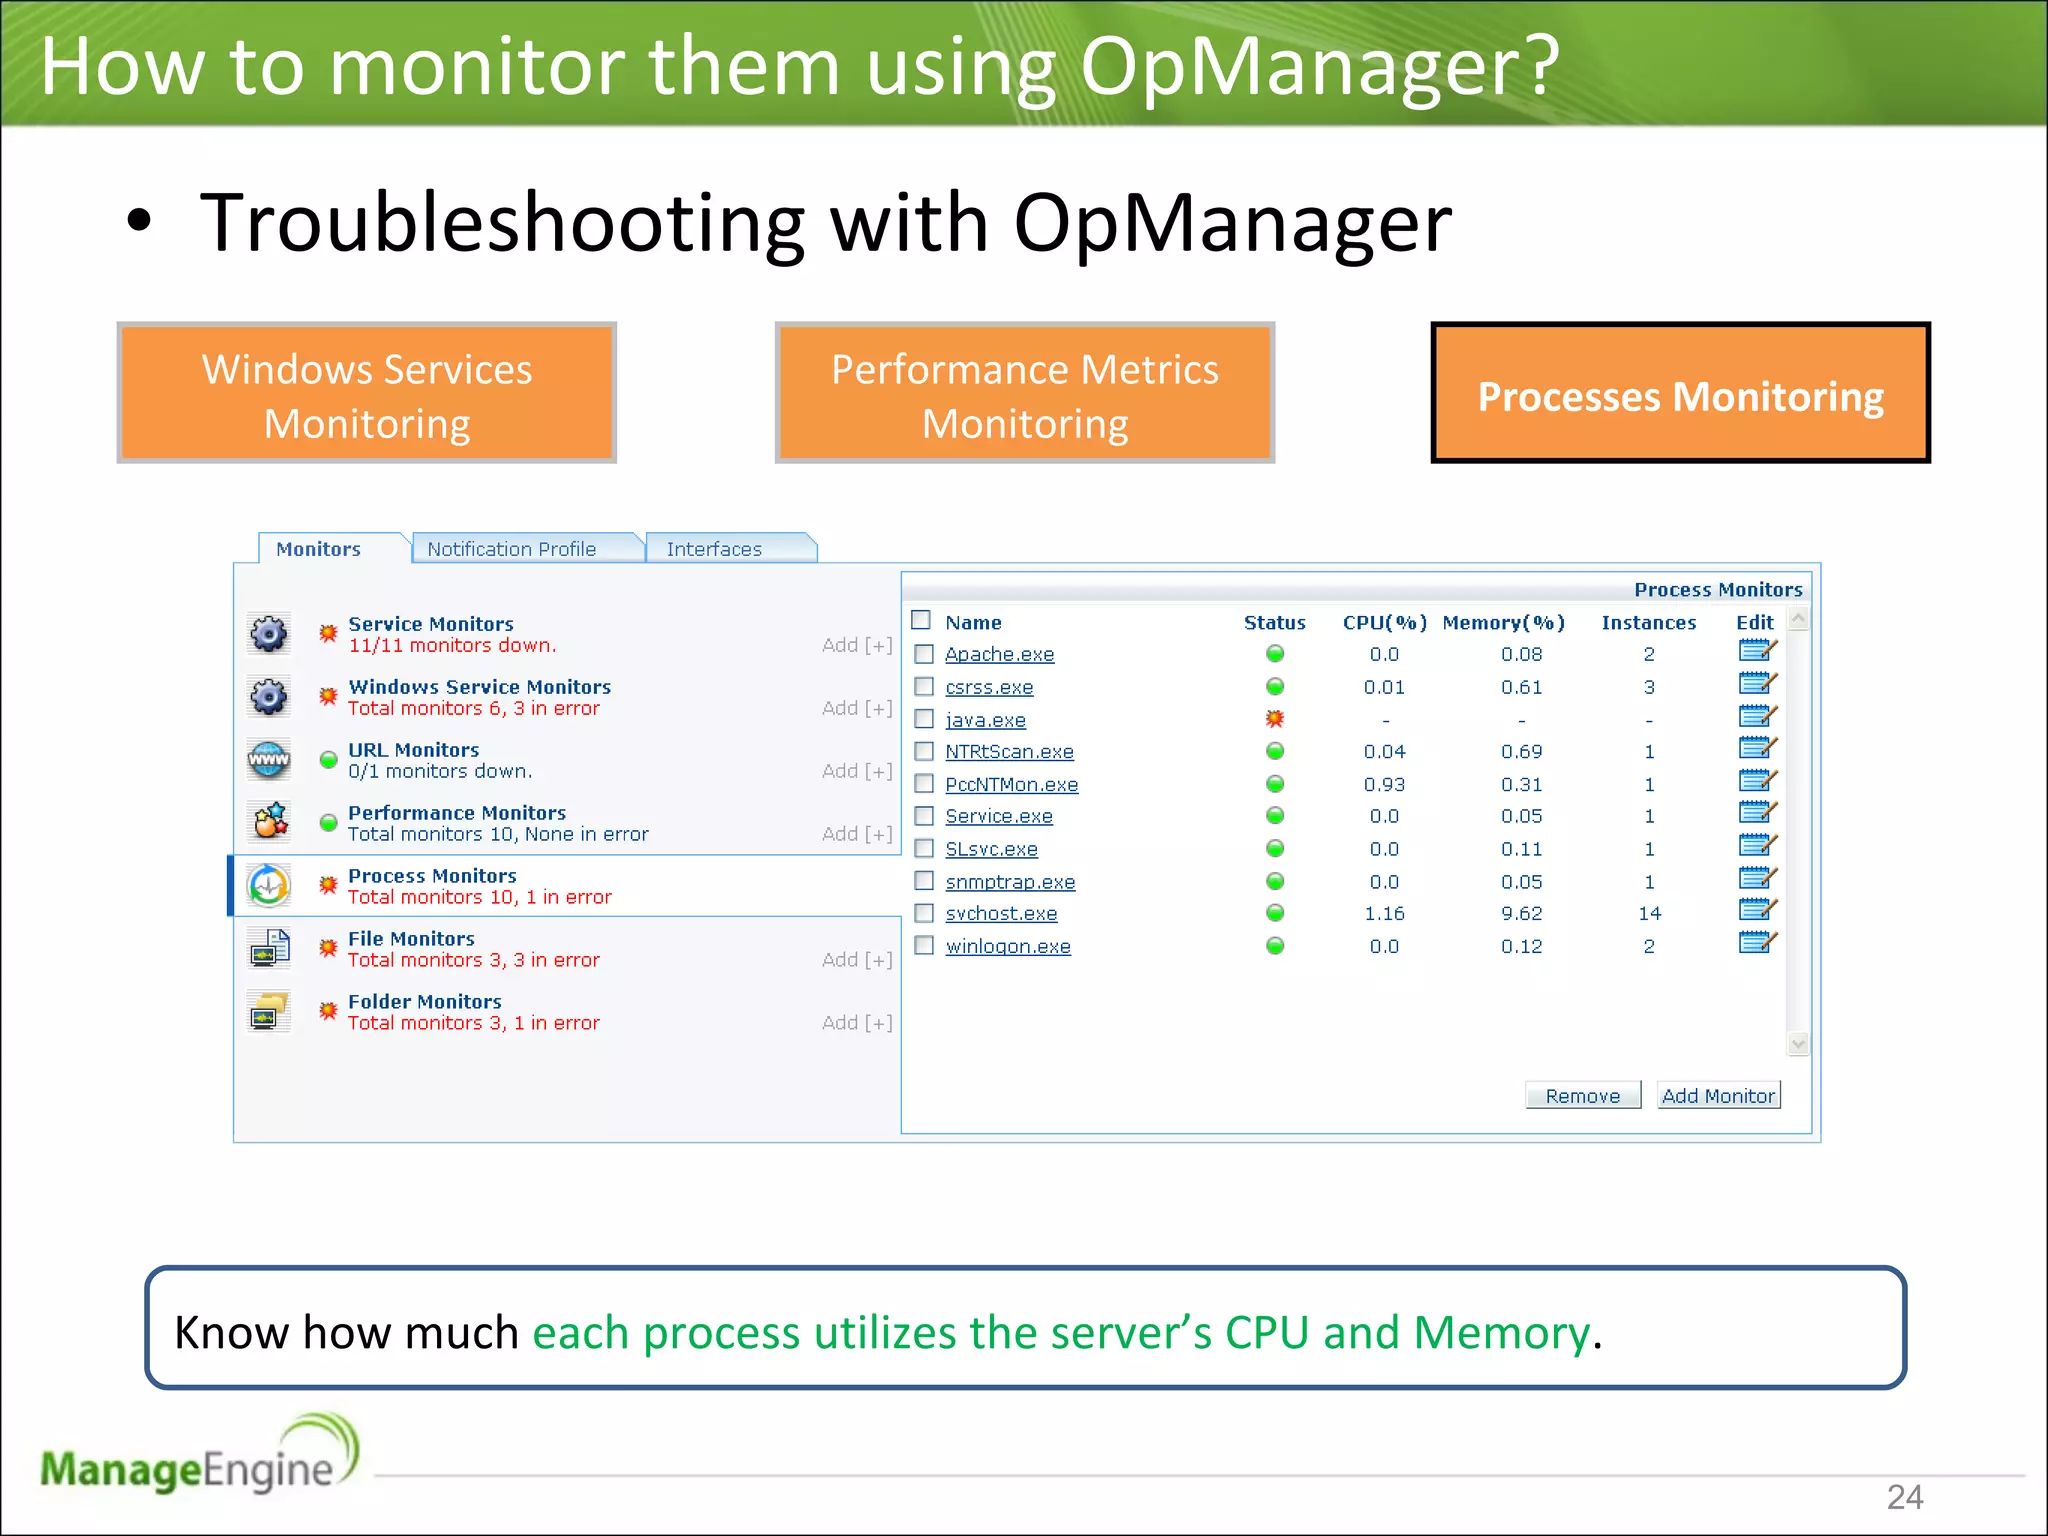
Task: Click Service Monitors red alert icon
Action: [328, 633]
